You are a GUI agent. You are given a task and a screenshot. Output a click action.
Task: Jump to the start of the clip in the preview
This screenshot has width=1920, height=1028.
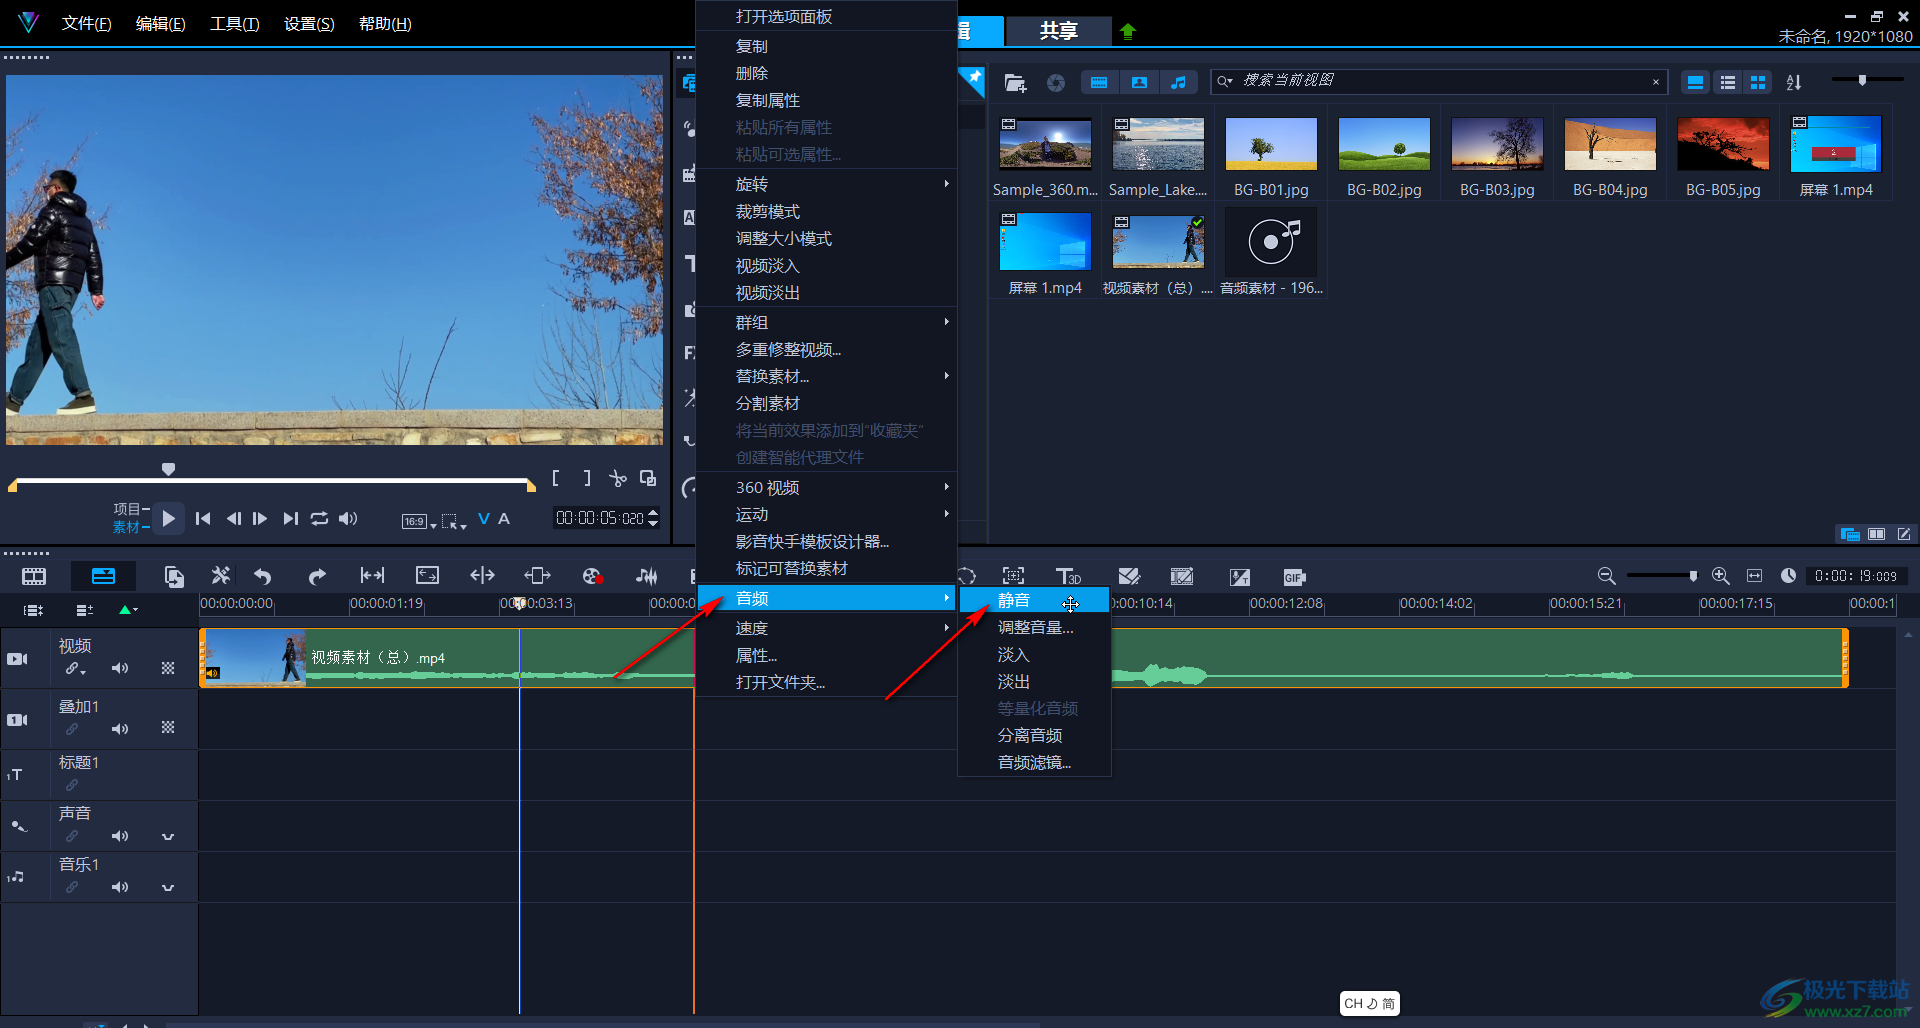(x=203, y=519)
